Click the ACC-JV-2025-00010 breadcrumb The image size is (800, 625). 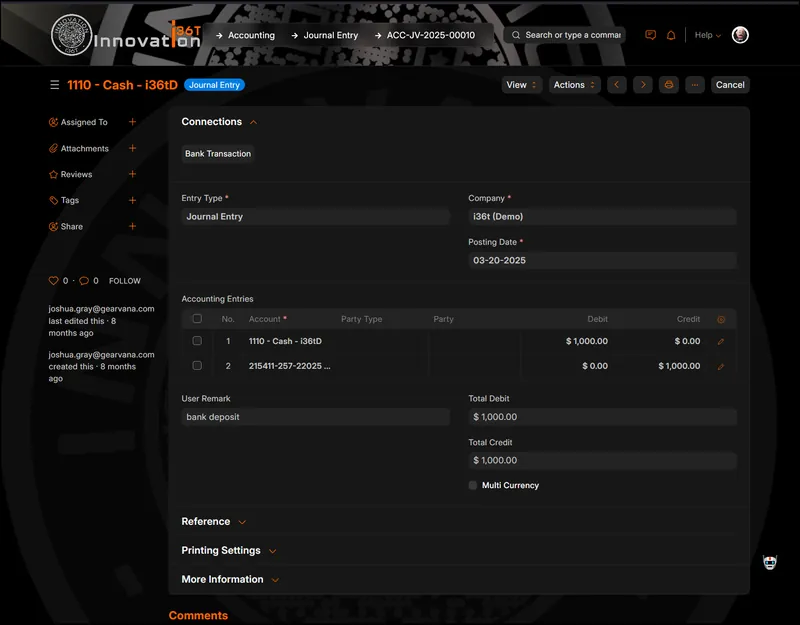pyautogui.click(x=431, y=35)
